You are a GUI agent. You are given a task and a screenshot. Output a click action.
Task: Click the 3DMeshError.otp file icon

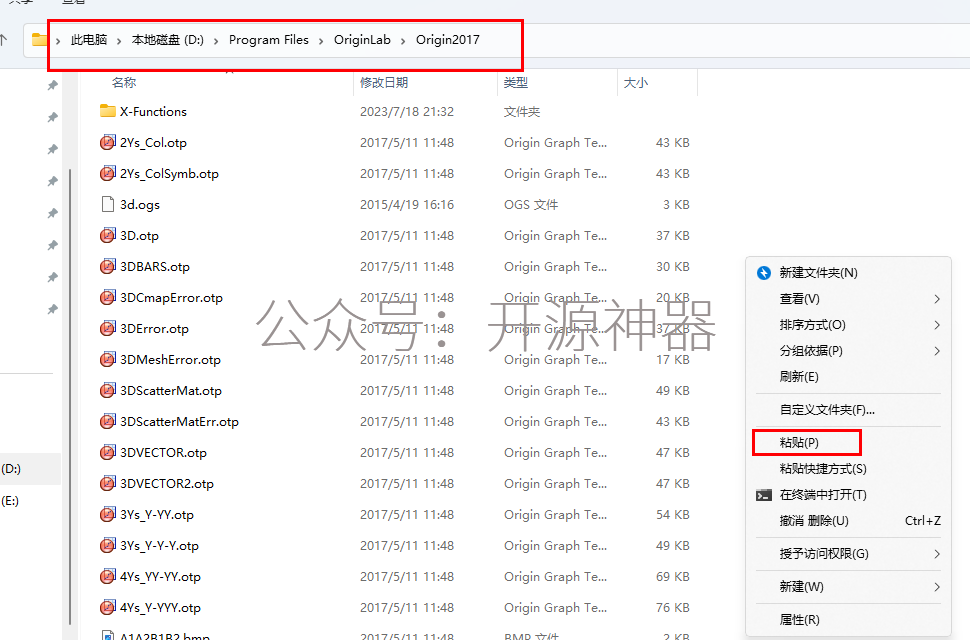tap(108, 359)
